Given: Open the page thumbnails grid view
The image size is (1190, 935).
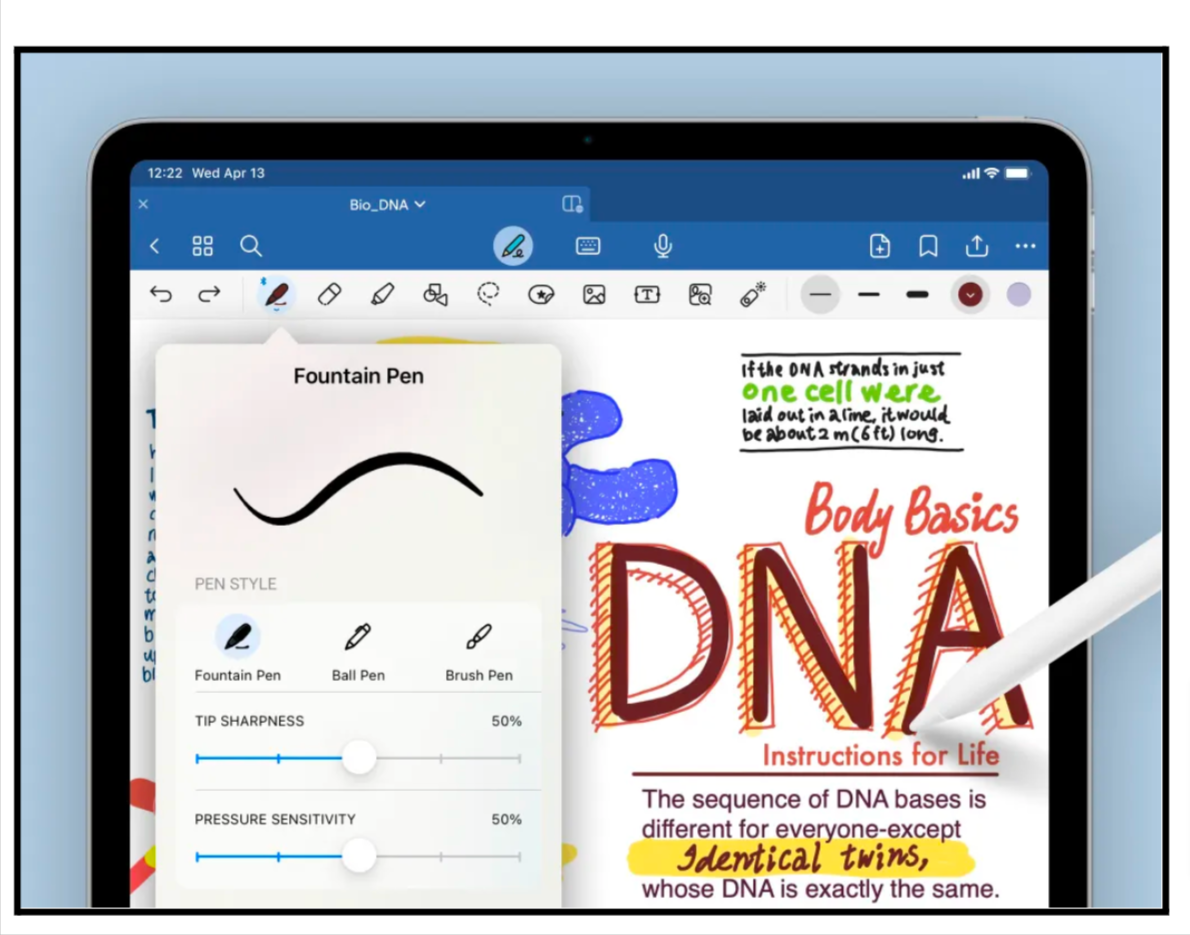Looking at the screenshot, I should click(x=202, y=245).
